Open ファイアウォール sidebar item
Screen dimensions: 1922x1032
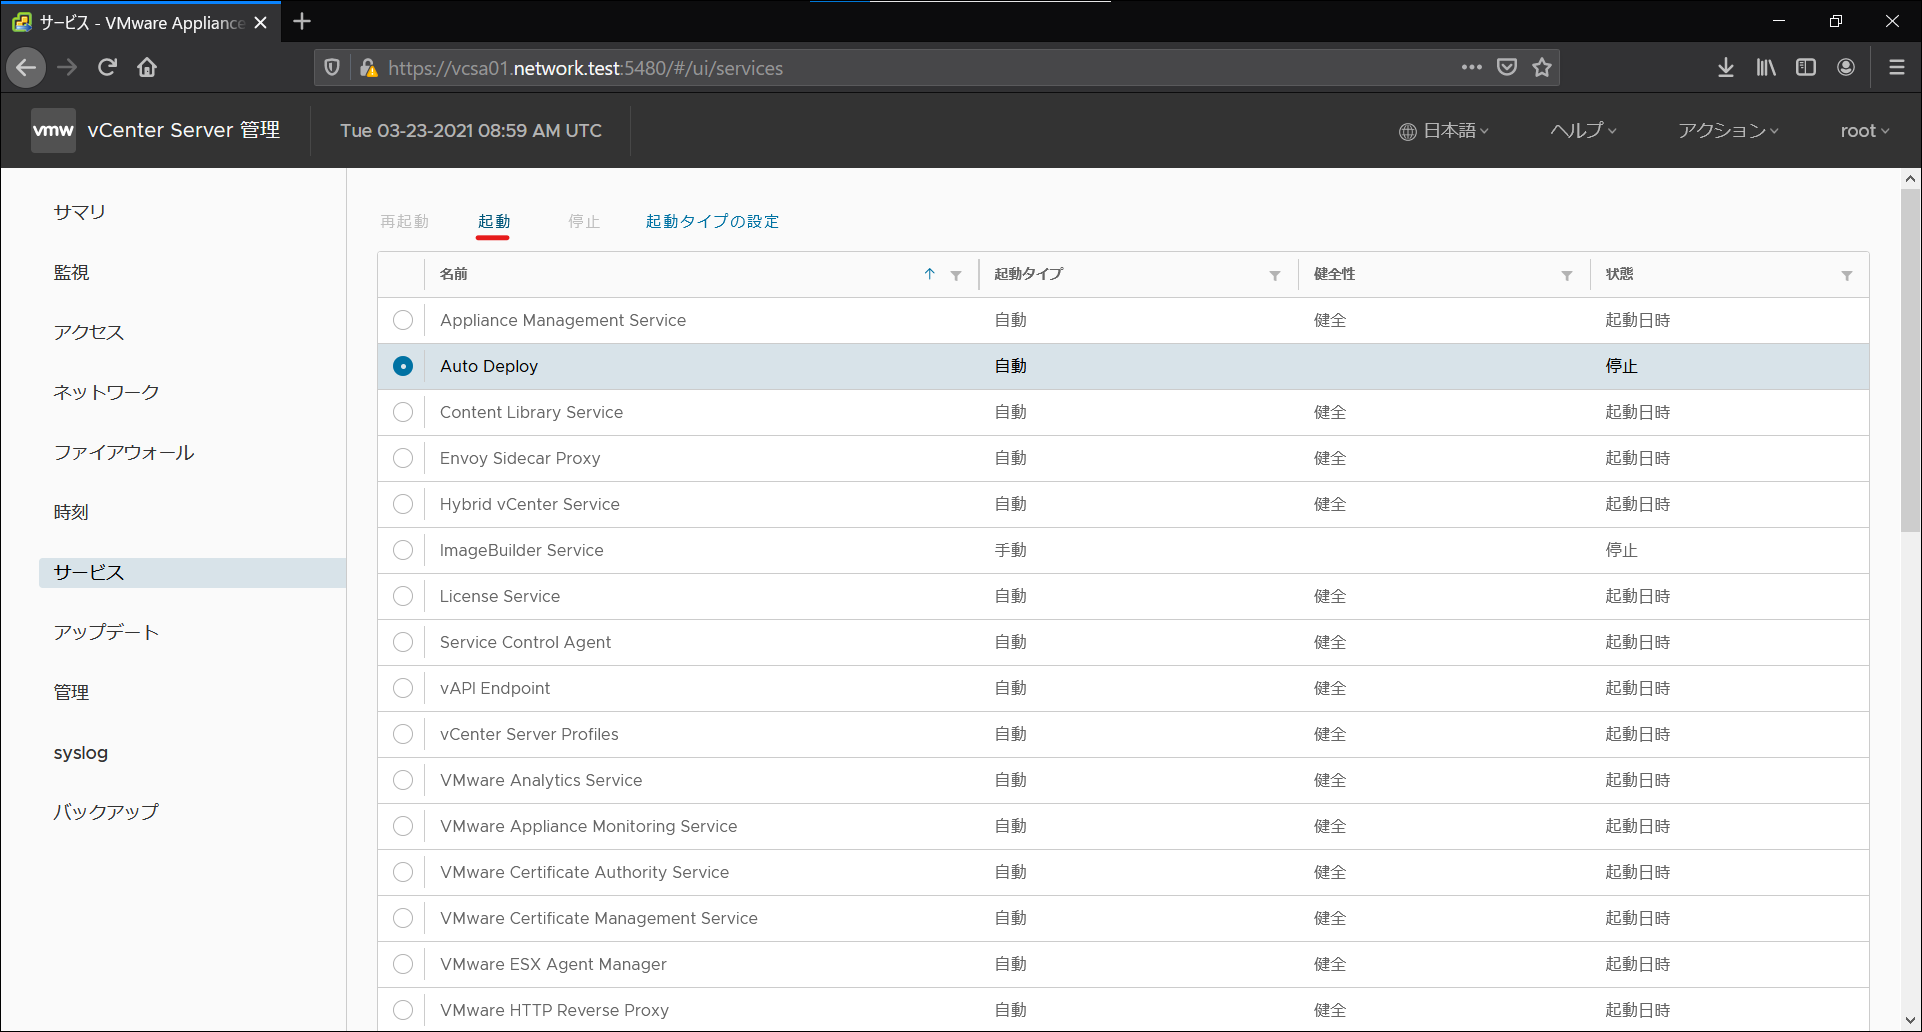click(124, 452)
